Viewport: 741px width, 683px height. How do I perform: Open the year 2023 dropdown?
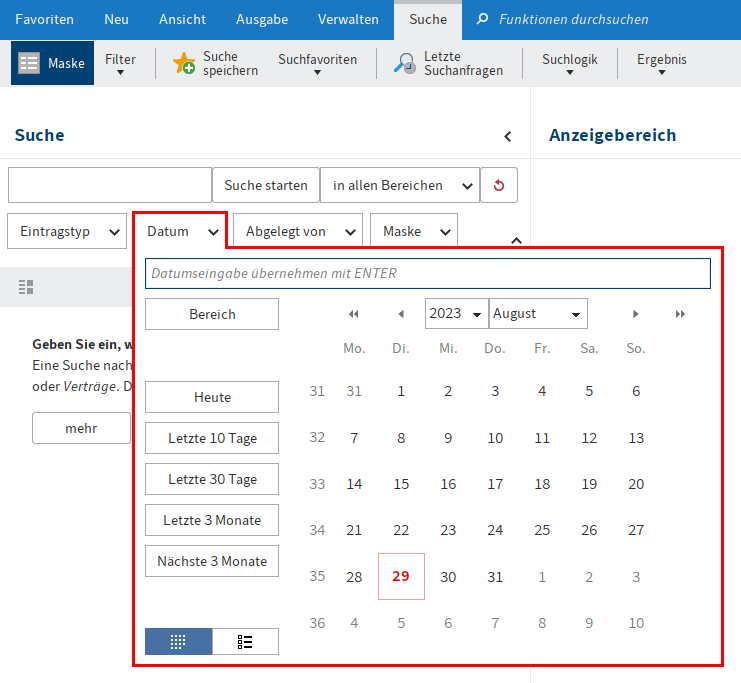point(456,314)
